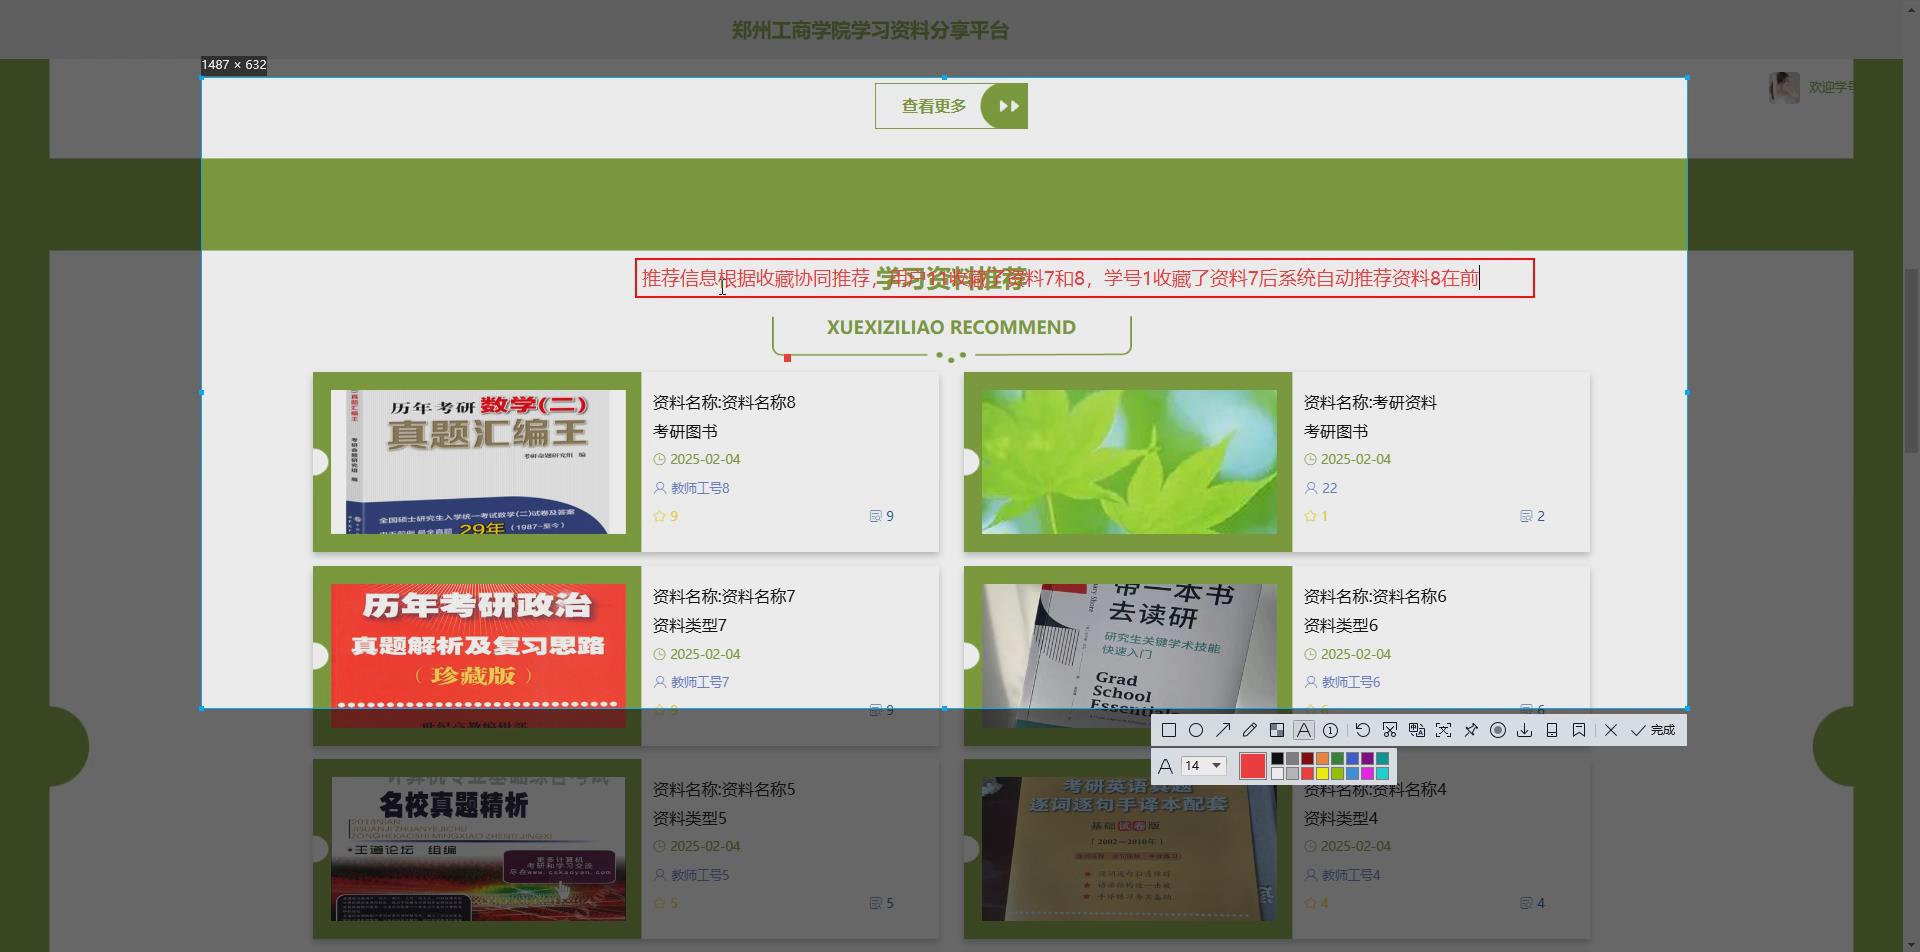Click the bookmark icon on the toolbar
Image resolution: width=1920 pixels, height=952 pixels.
(1579, 730)
